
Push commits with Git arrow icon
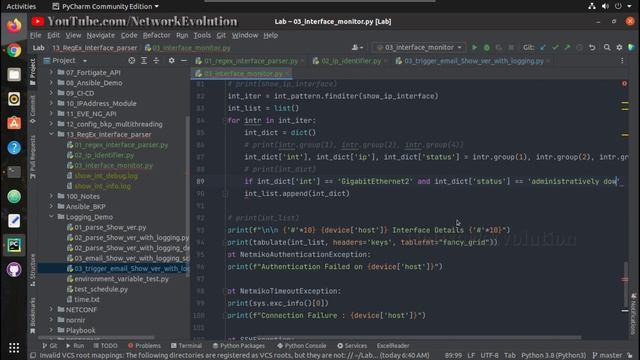tap(567, 48)
